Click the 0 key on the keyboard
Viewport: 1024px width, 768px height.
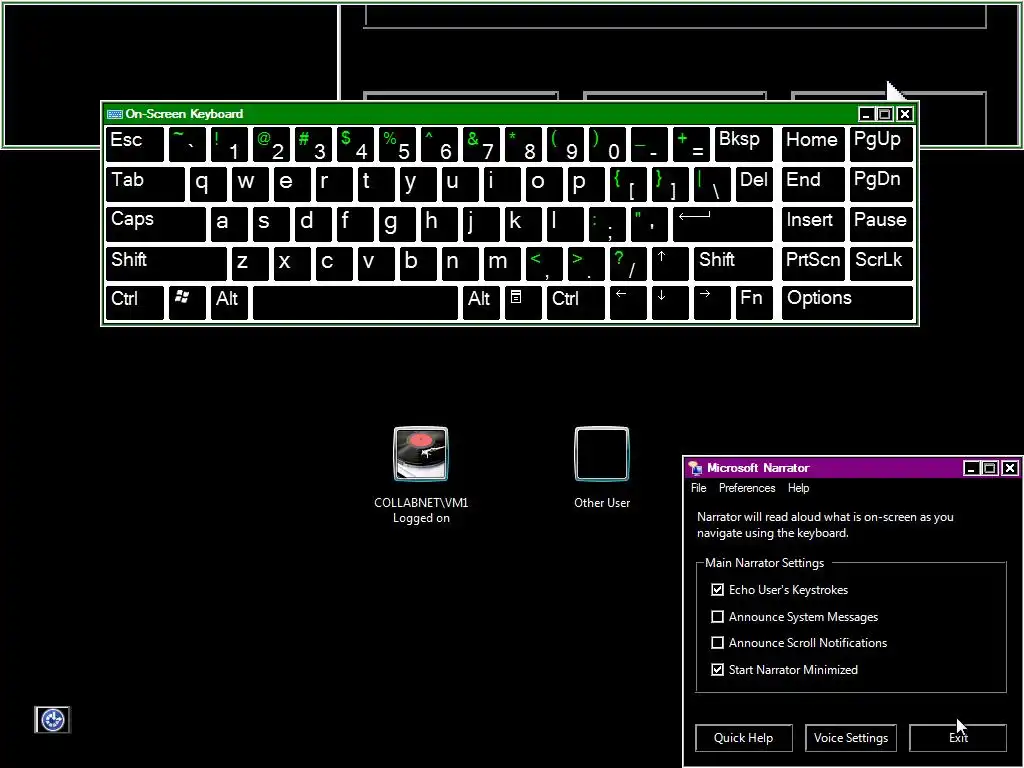click(607, 144)
